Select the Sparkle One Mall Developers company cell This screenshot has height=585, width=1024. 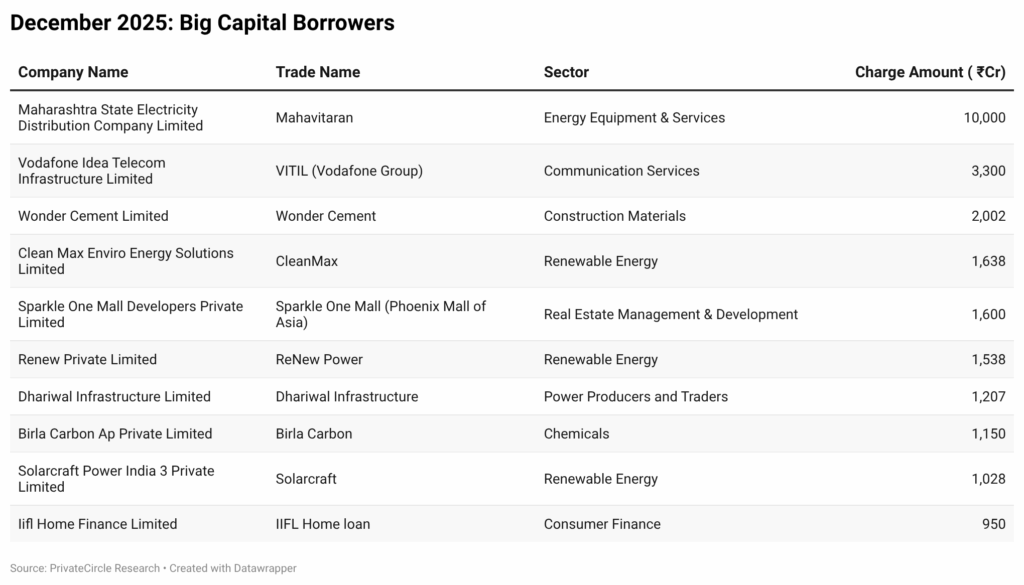(x=130, y=314)
